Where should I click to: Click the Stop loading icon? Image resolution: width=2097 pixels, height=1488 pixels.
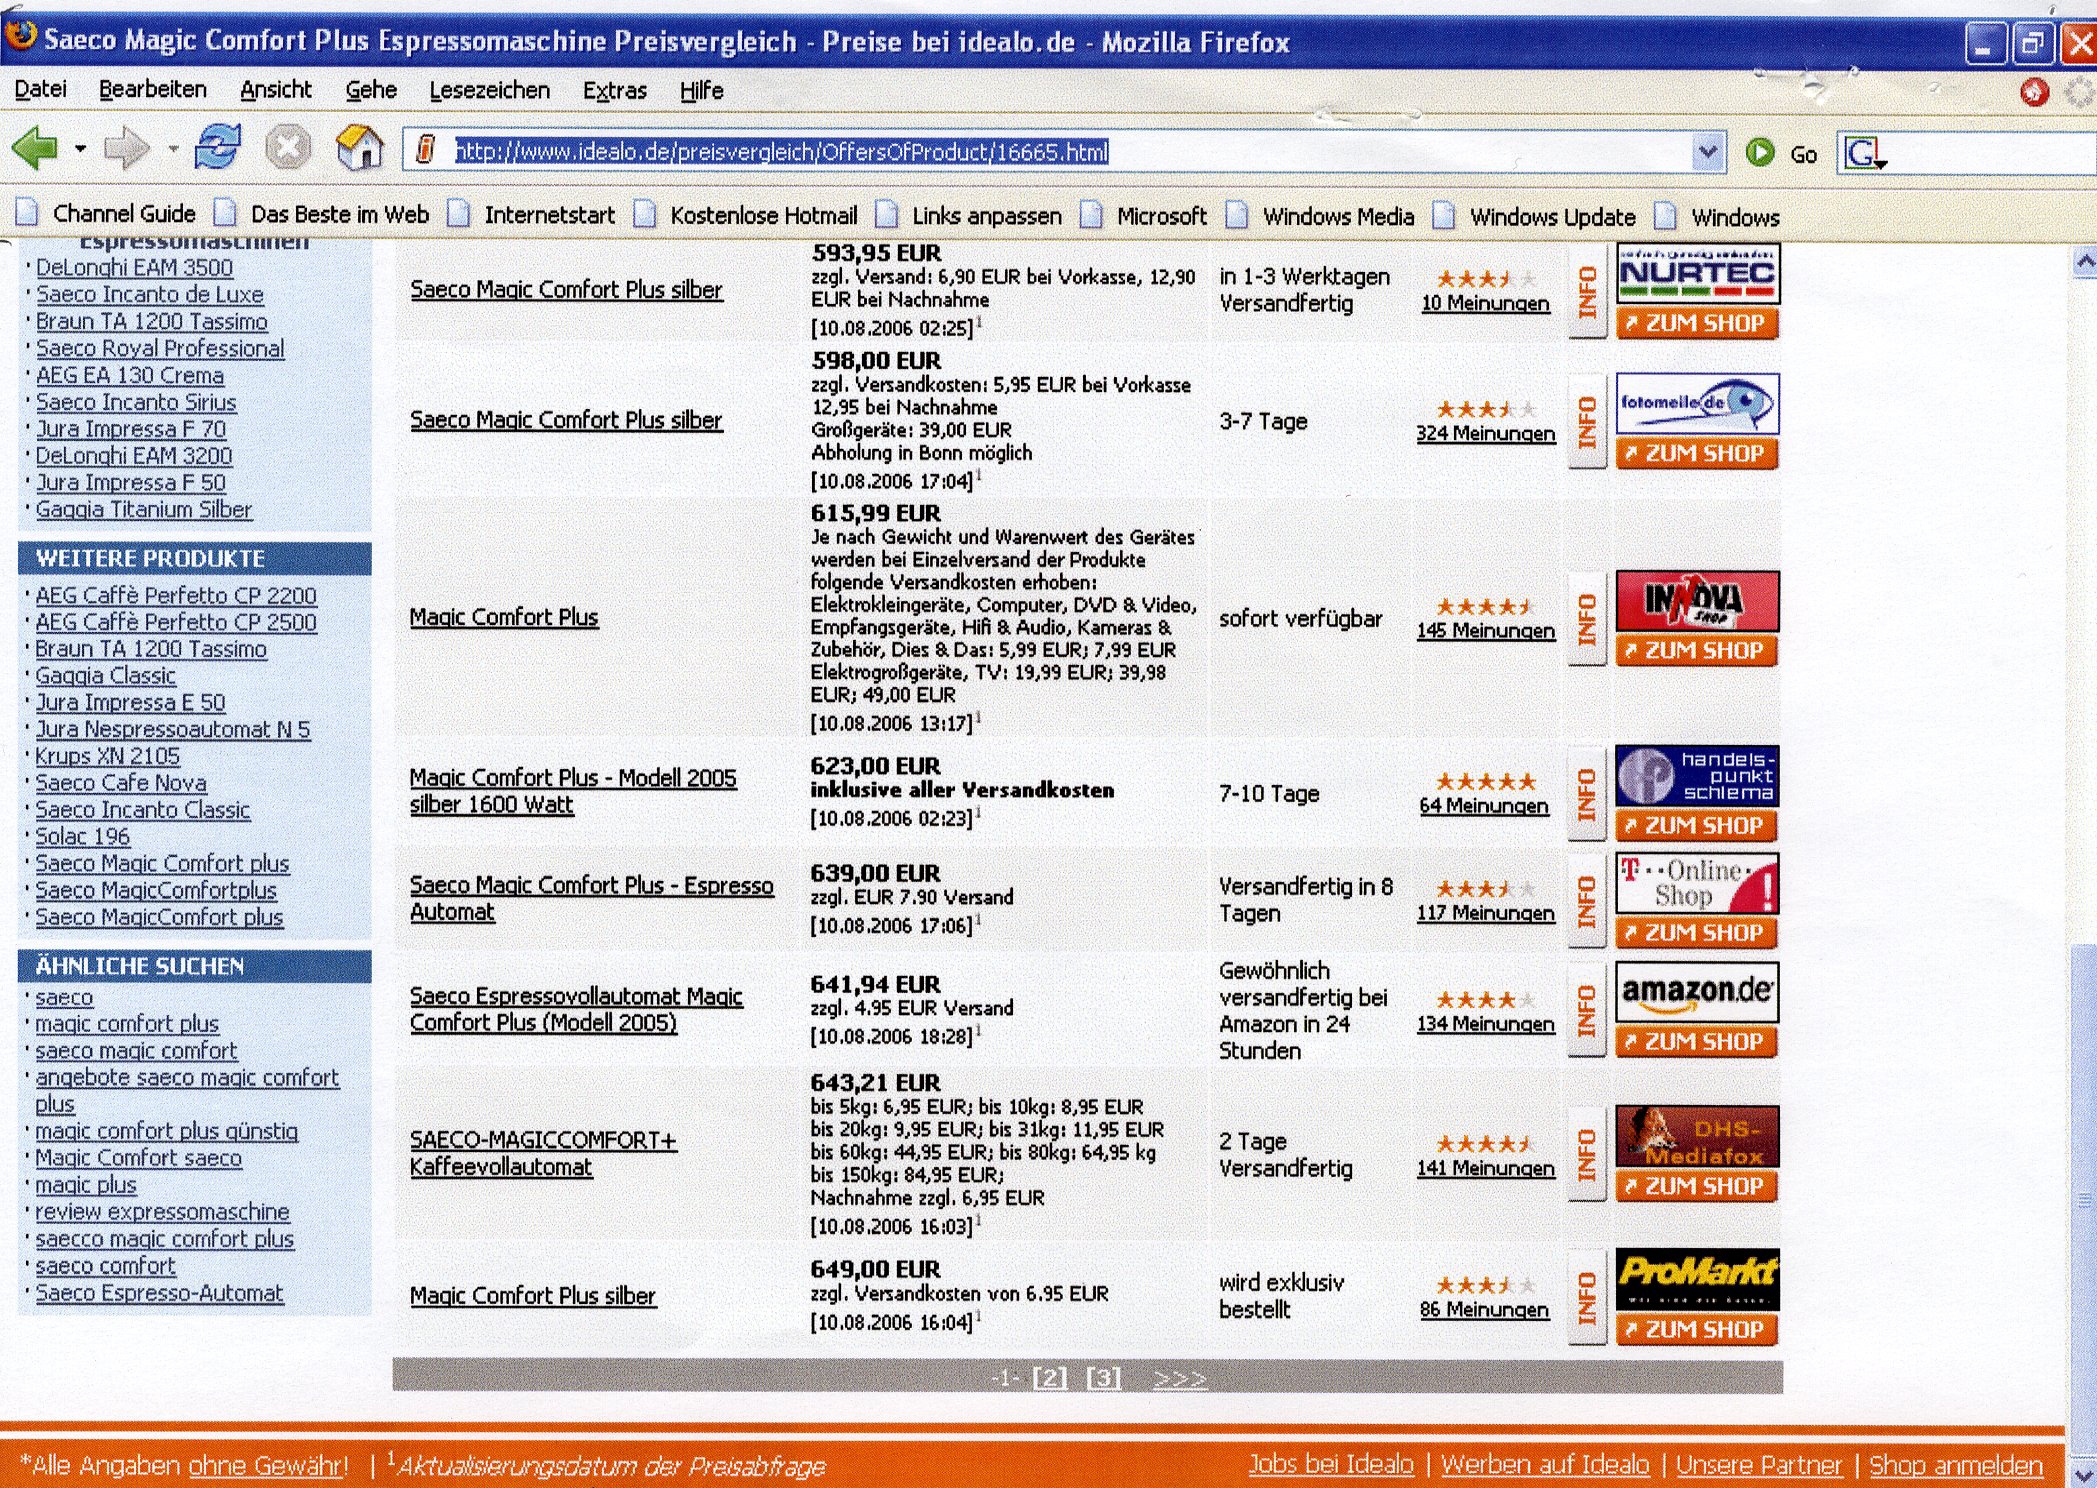tap(287, 148)
